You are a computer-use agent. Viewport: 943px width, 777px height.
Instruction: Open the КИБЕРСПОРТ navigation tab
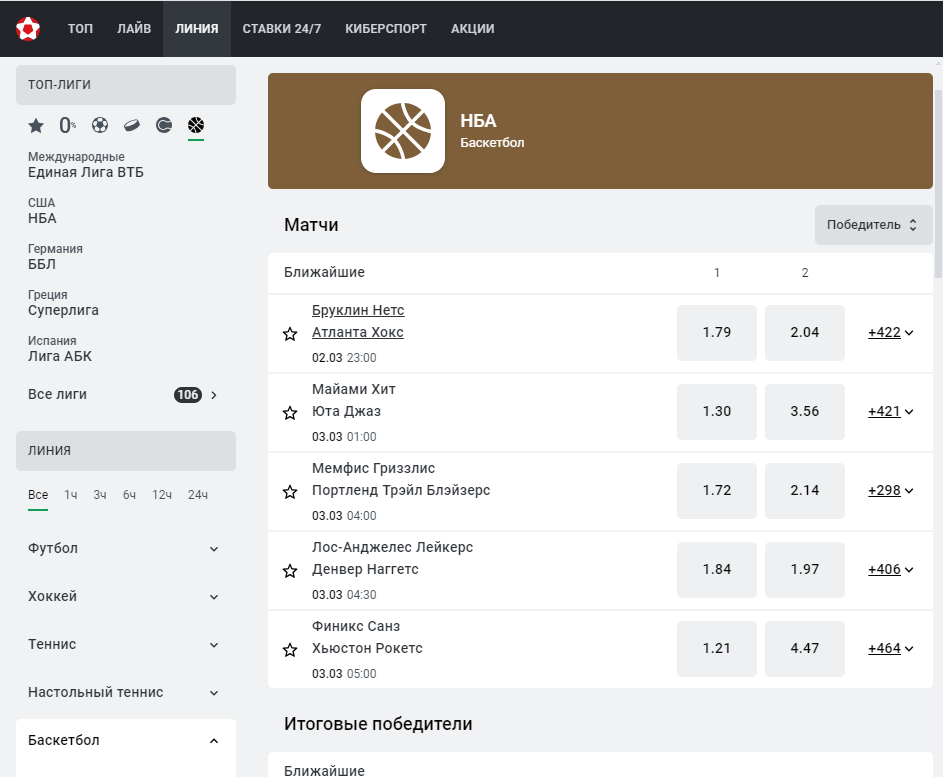(385, 29)
